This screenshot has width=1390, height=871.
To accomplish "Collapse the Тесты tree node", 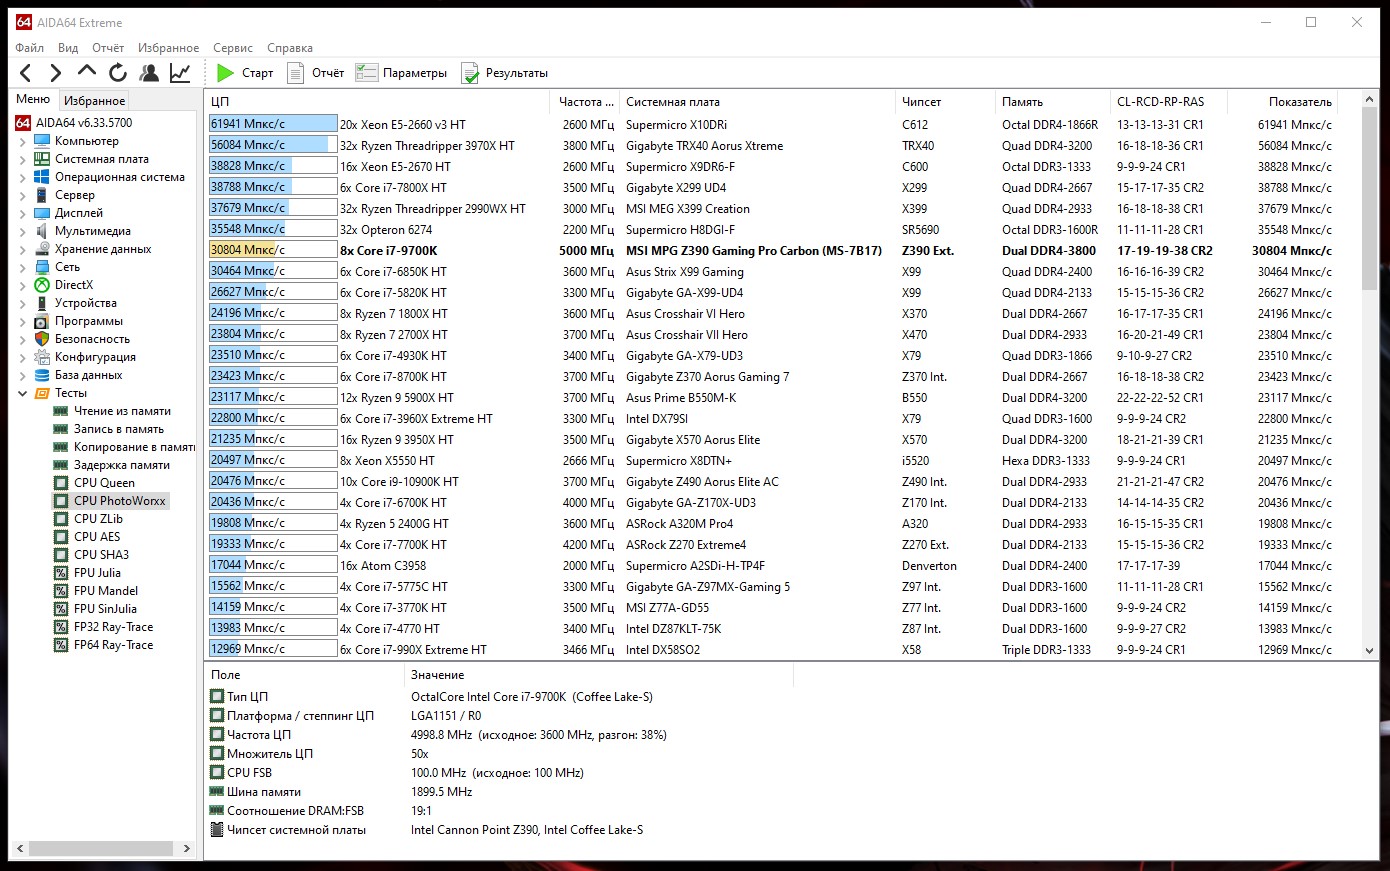I will click(x=23, y=394).
